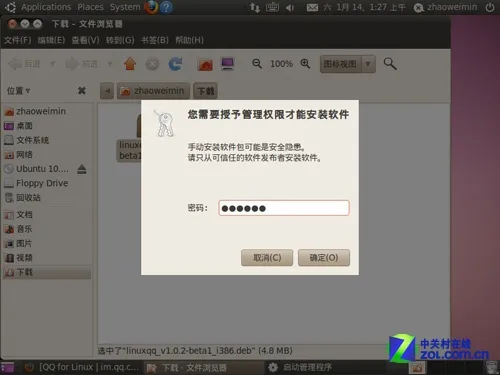The image size is (500, 375).
Task: Select 桌面 in the sidebar
Action: [47, 126]
